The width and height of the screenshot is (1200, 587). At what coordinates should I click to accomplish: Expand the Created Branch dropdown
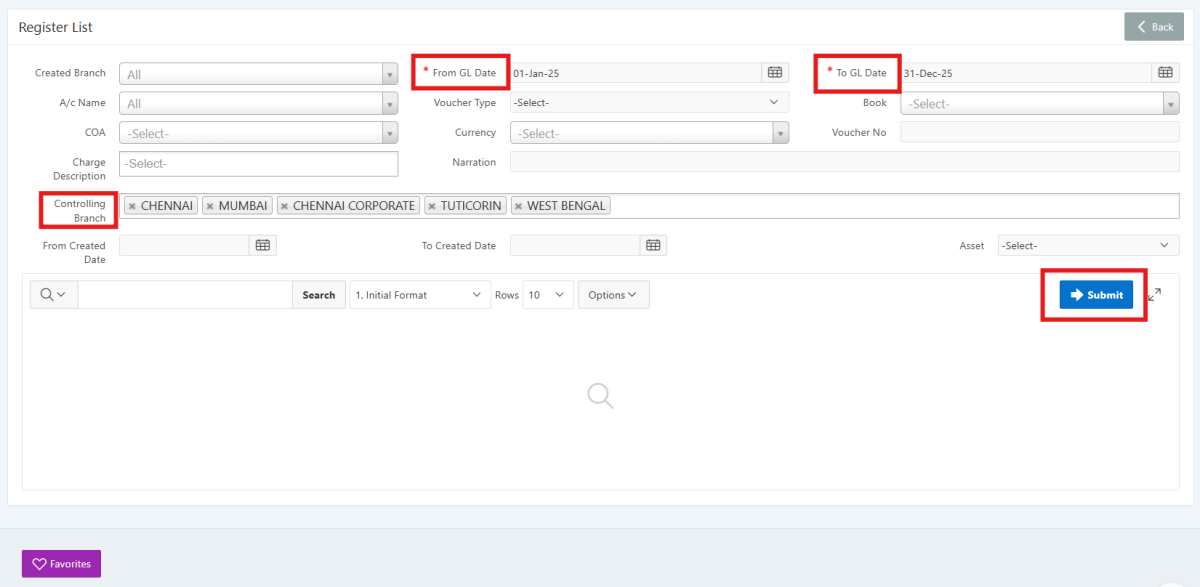390,74
